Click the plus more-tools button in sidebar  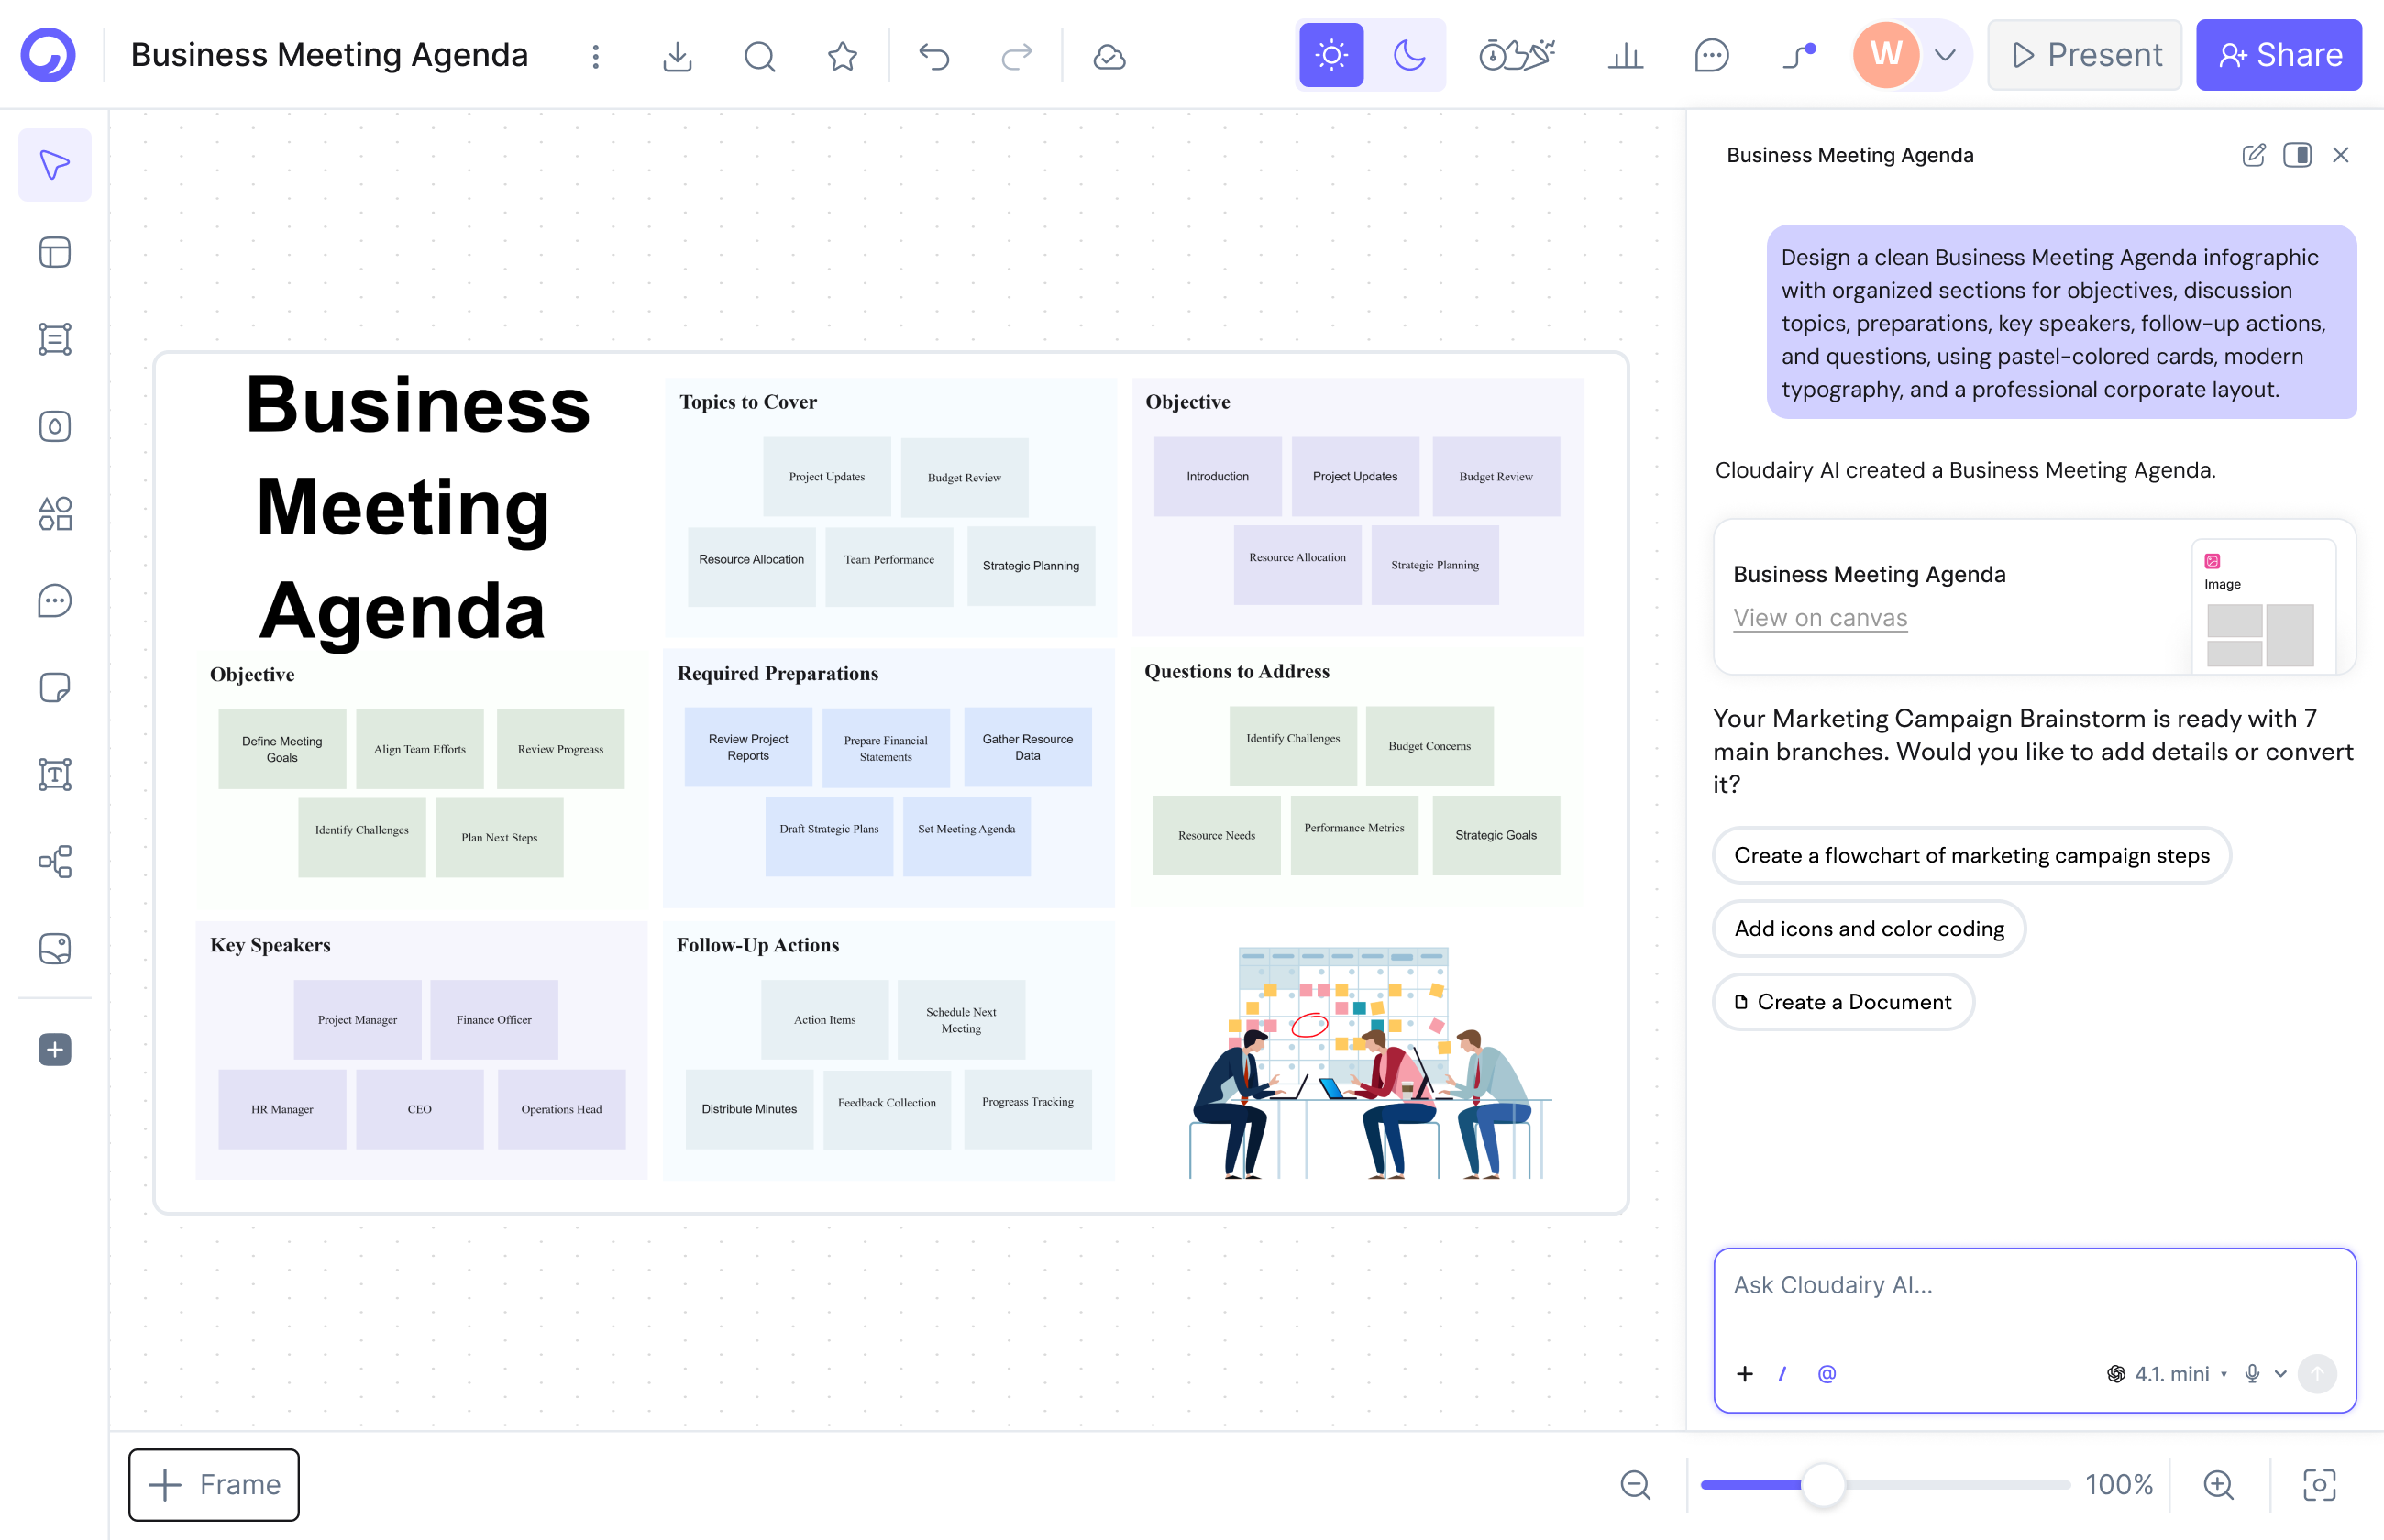[55, 1049]
